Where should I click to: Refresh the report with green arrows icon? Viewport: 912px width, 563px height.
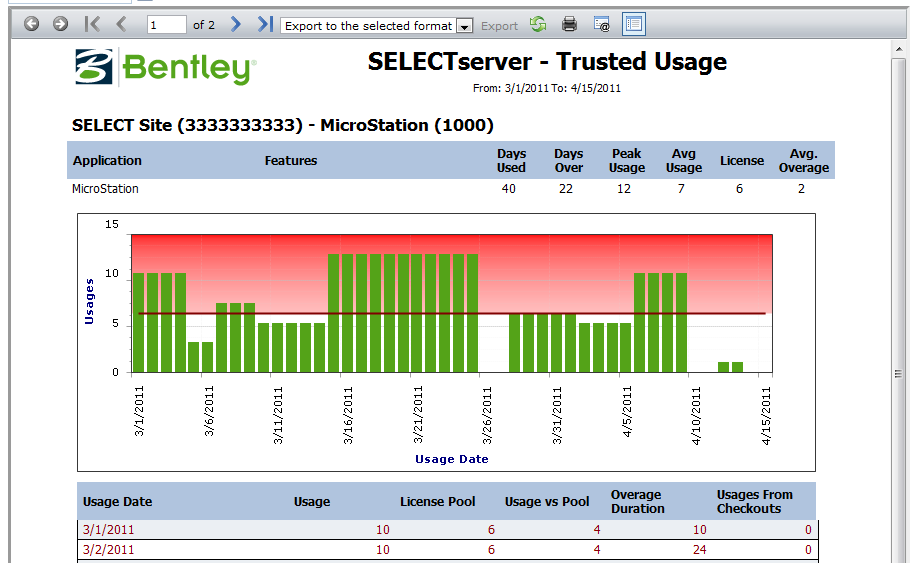(538, 24)
